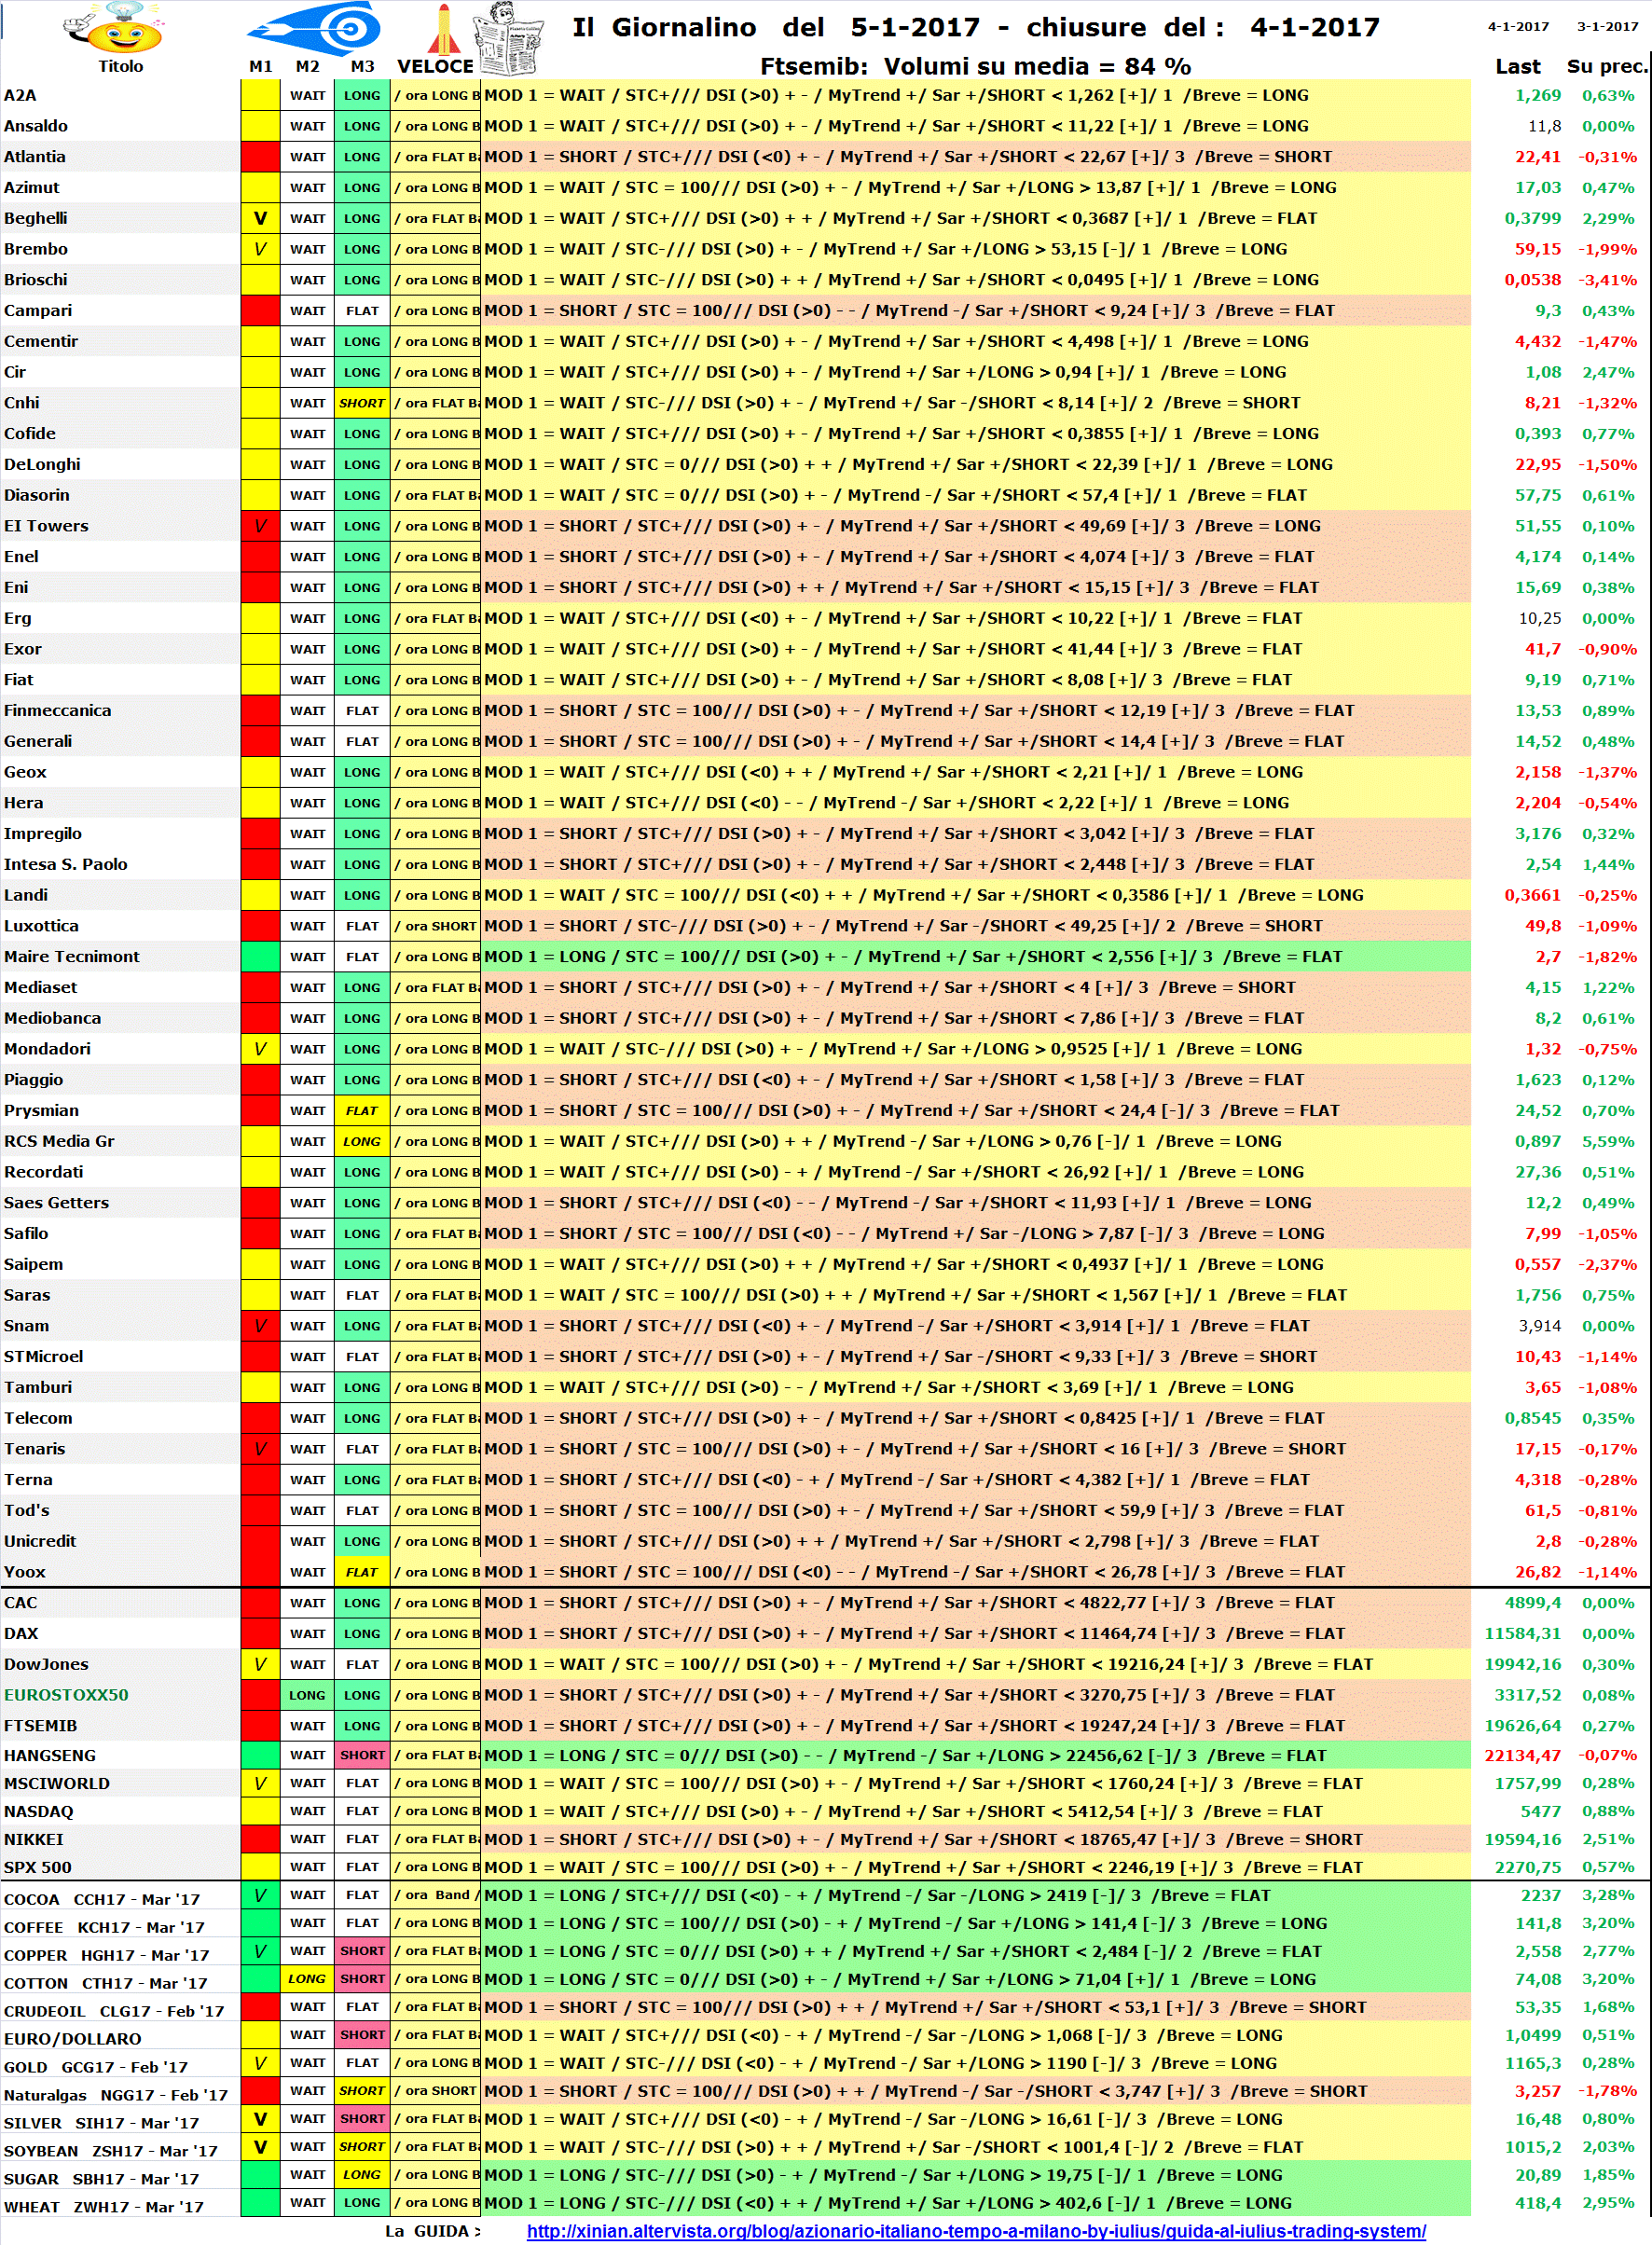Click the WHEAT last value 418,4
Viewport: 1652px width, 2245px height.
pyautogui.click(x=1537, y=2203)
